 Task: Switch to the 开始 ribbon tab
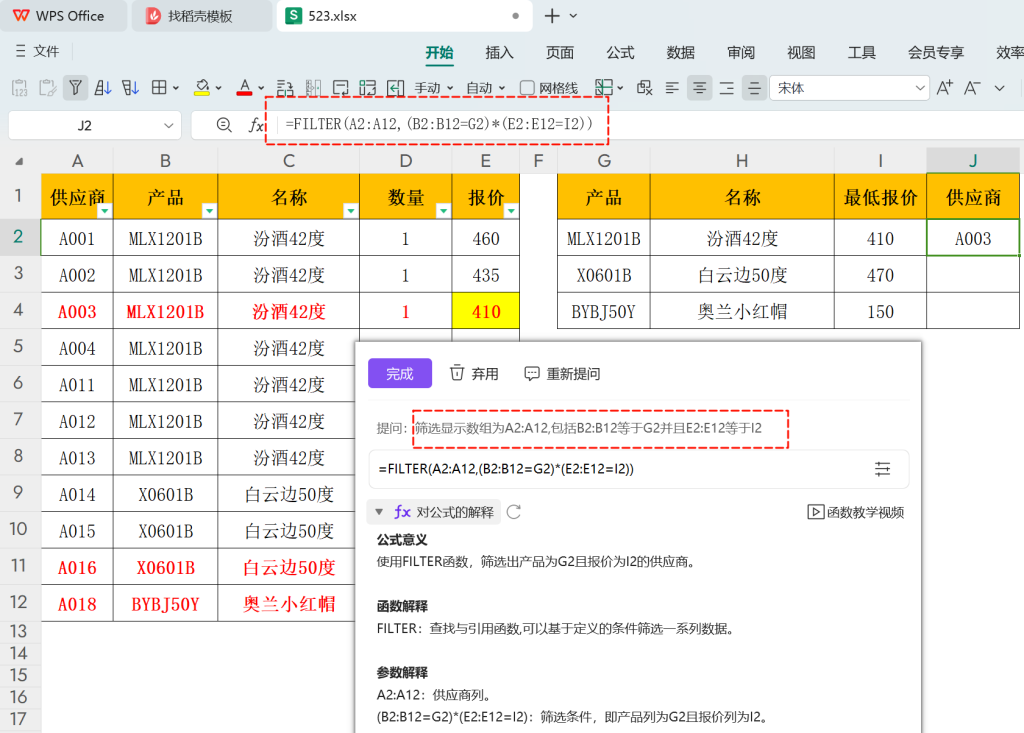440,52
